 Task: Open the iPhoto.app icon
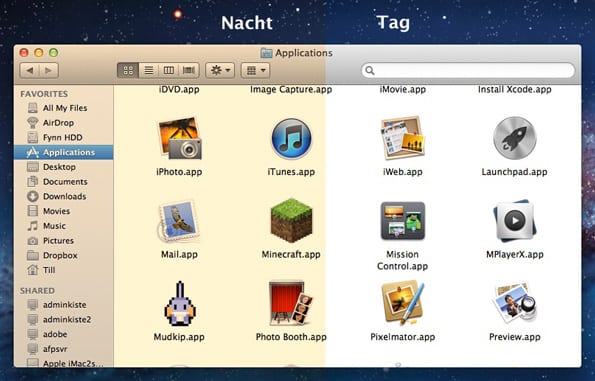[x=179, y=138]
